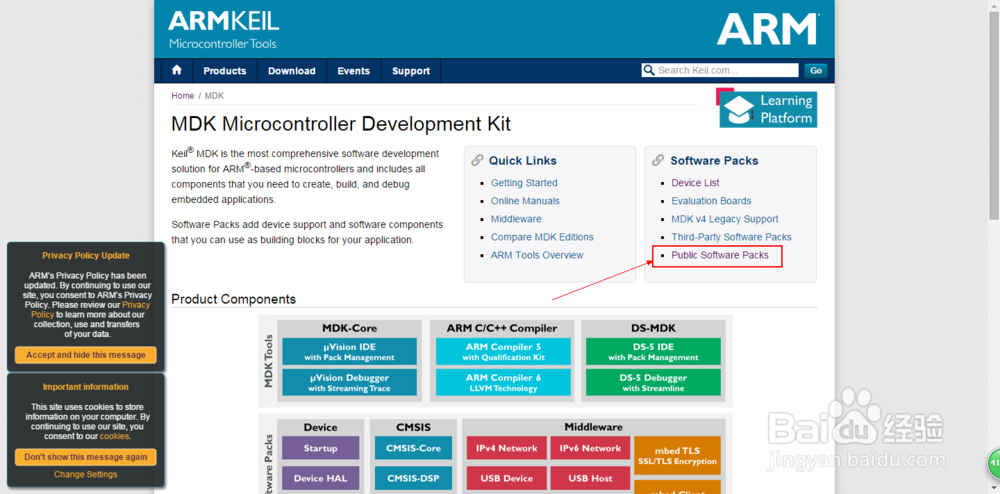Open the Products menu
The image size is (1000, 494).
[x=224, y=71]
